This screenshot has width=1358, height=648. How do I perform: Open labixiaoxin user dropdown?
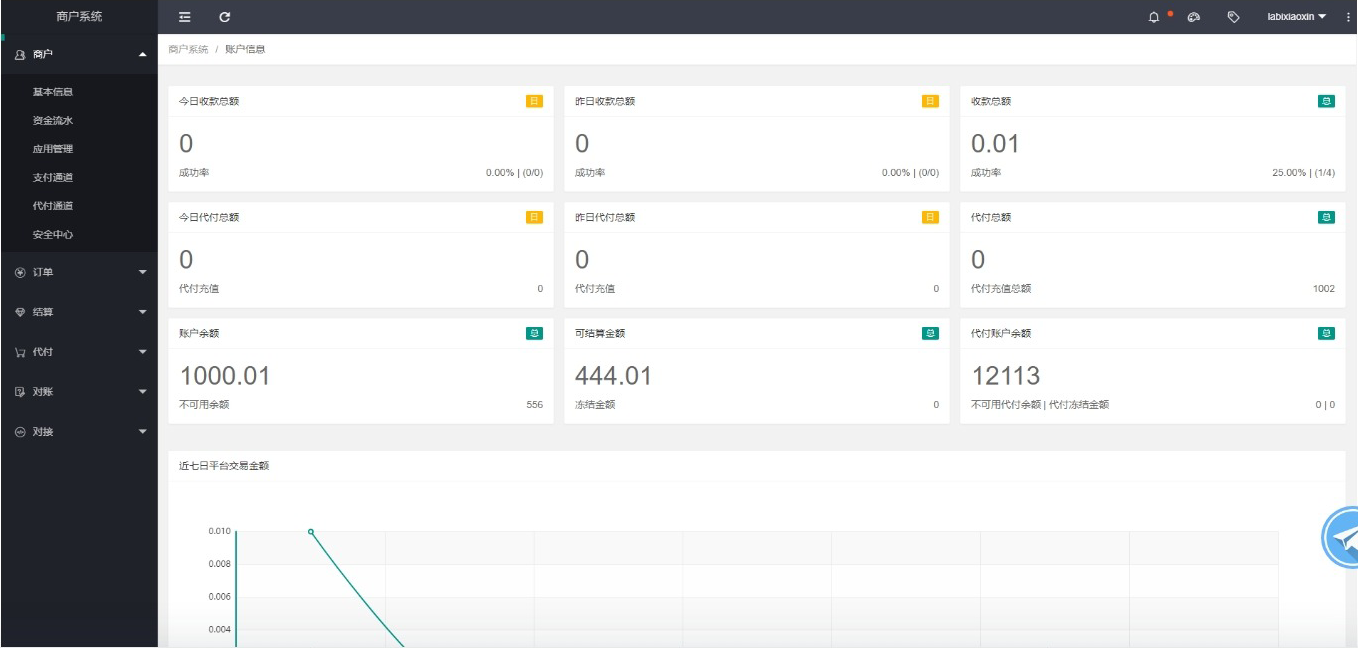(1296, 17)
